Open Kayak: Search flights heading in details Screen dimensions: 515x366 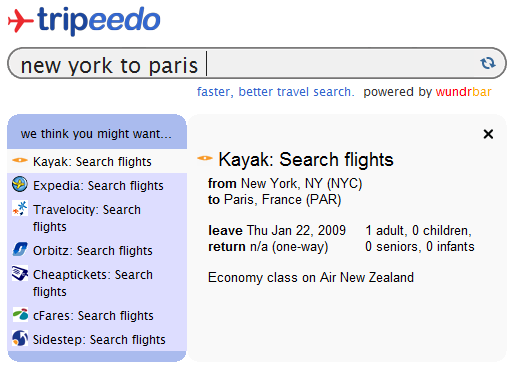coord(306,159)
